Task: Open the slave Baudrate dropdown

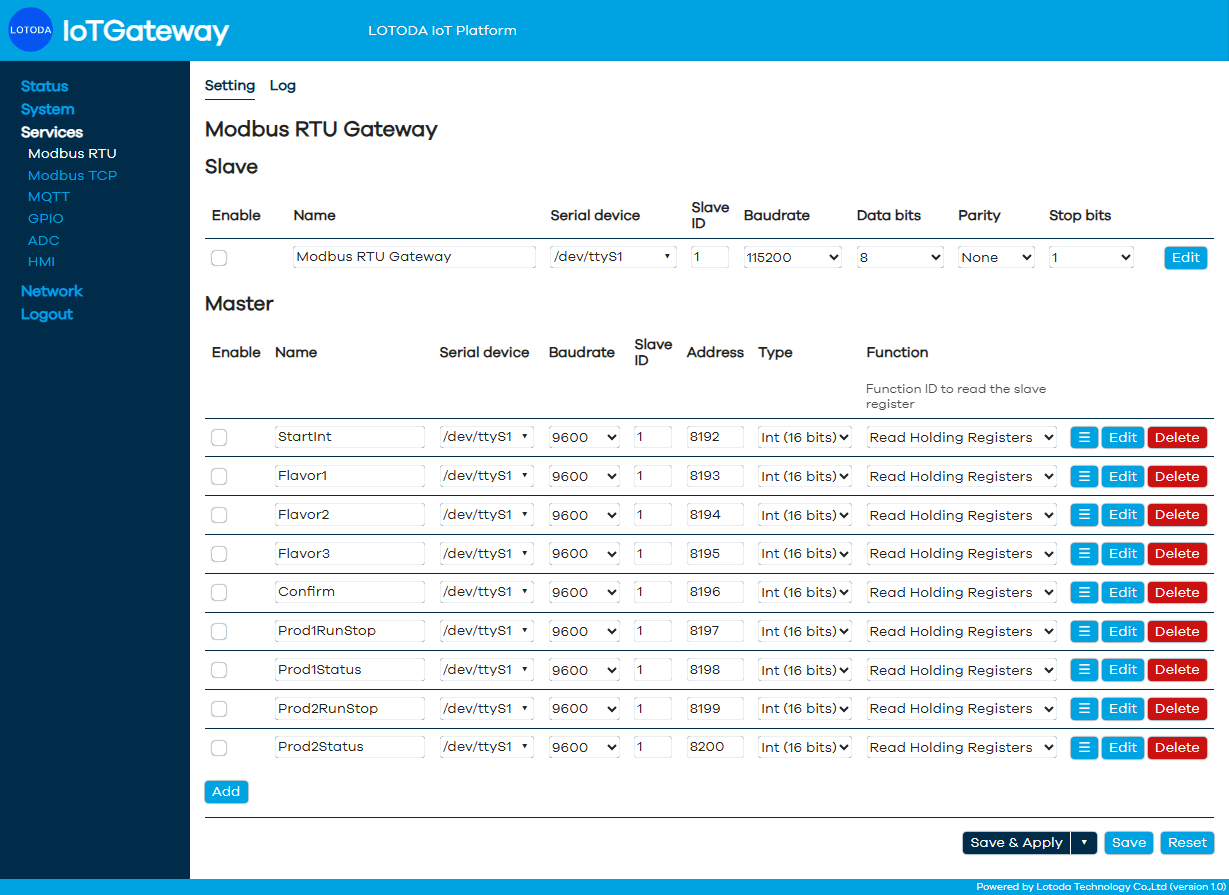Action: (793, 257)
